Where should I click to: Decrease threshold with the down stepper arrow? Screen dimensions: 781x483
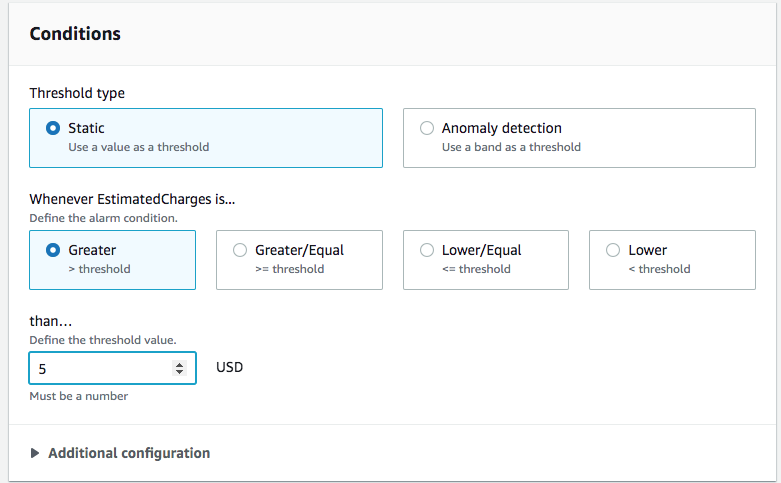click(x=180, y=372)
